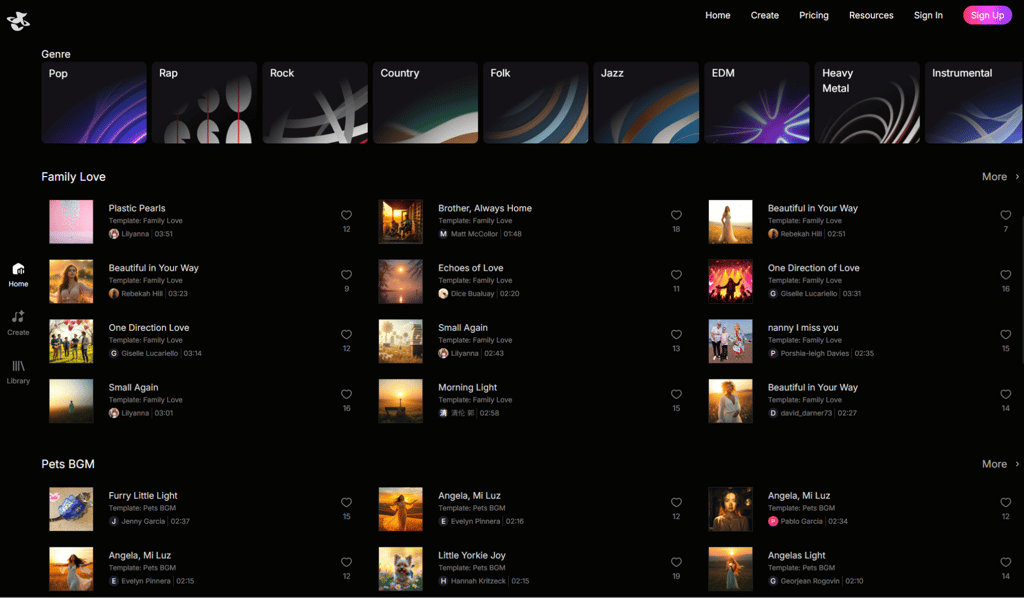Click the site logo in the top-left corner
Screen dimensions: 1024x598
pos(19,20)
